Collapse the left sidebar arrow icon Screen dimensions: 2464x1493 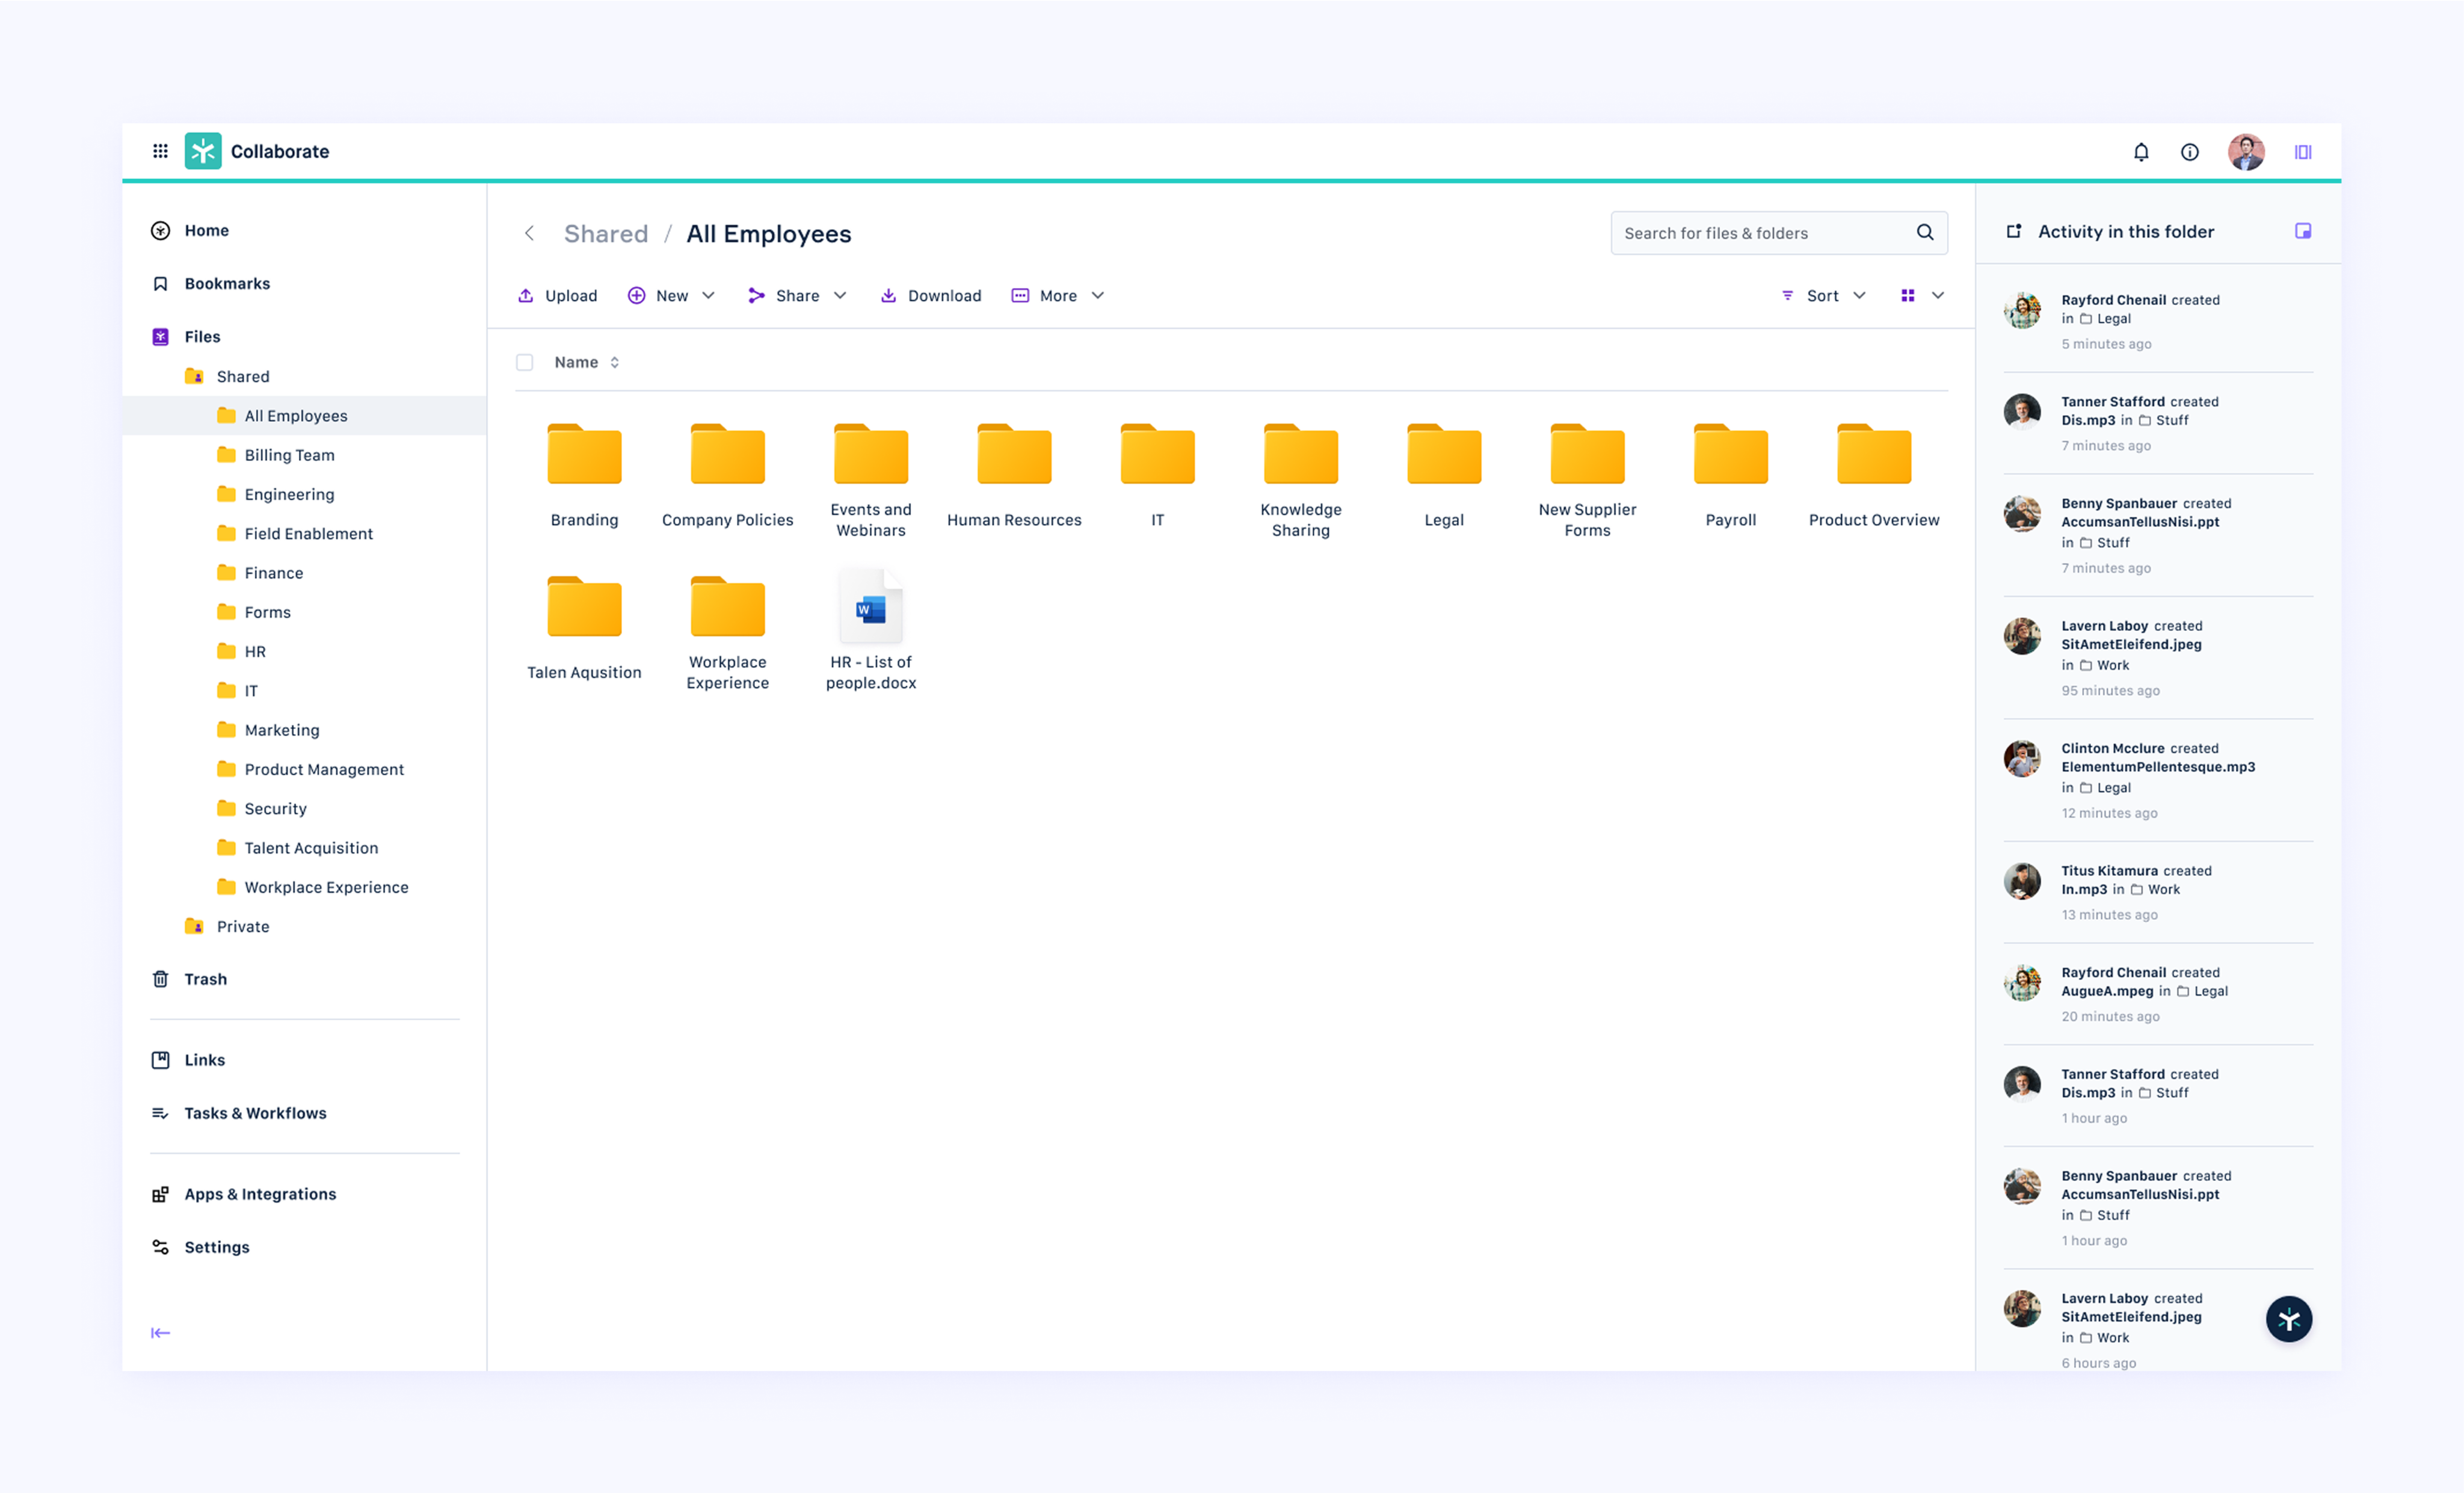coord(160,1332)
